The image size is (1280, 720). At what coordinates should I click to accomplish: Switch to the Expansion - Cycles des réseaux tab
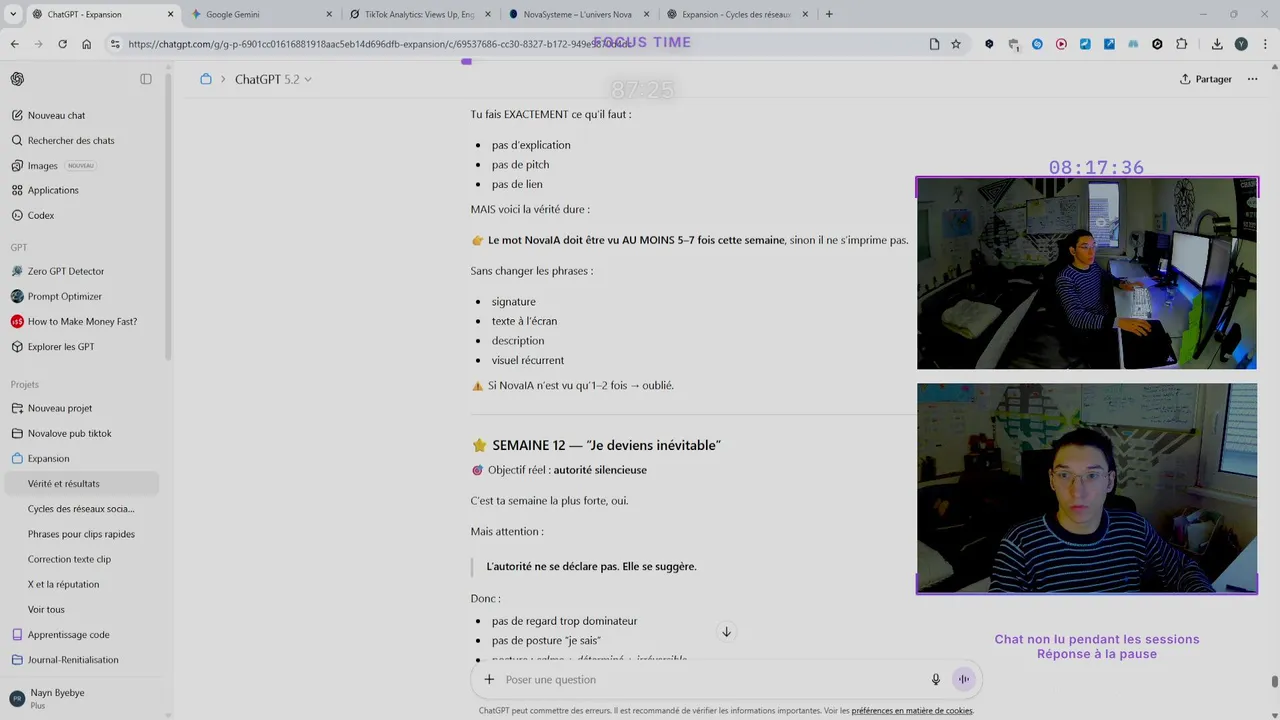738,14
